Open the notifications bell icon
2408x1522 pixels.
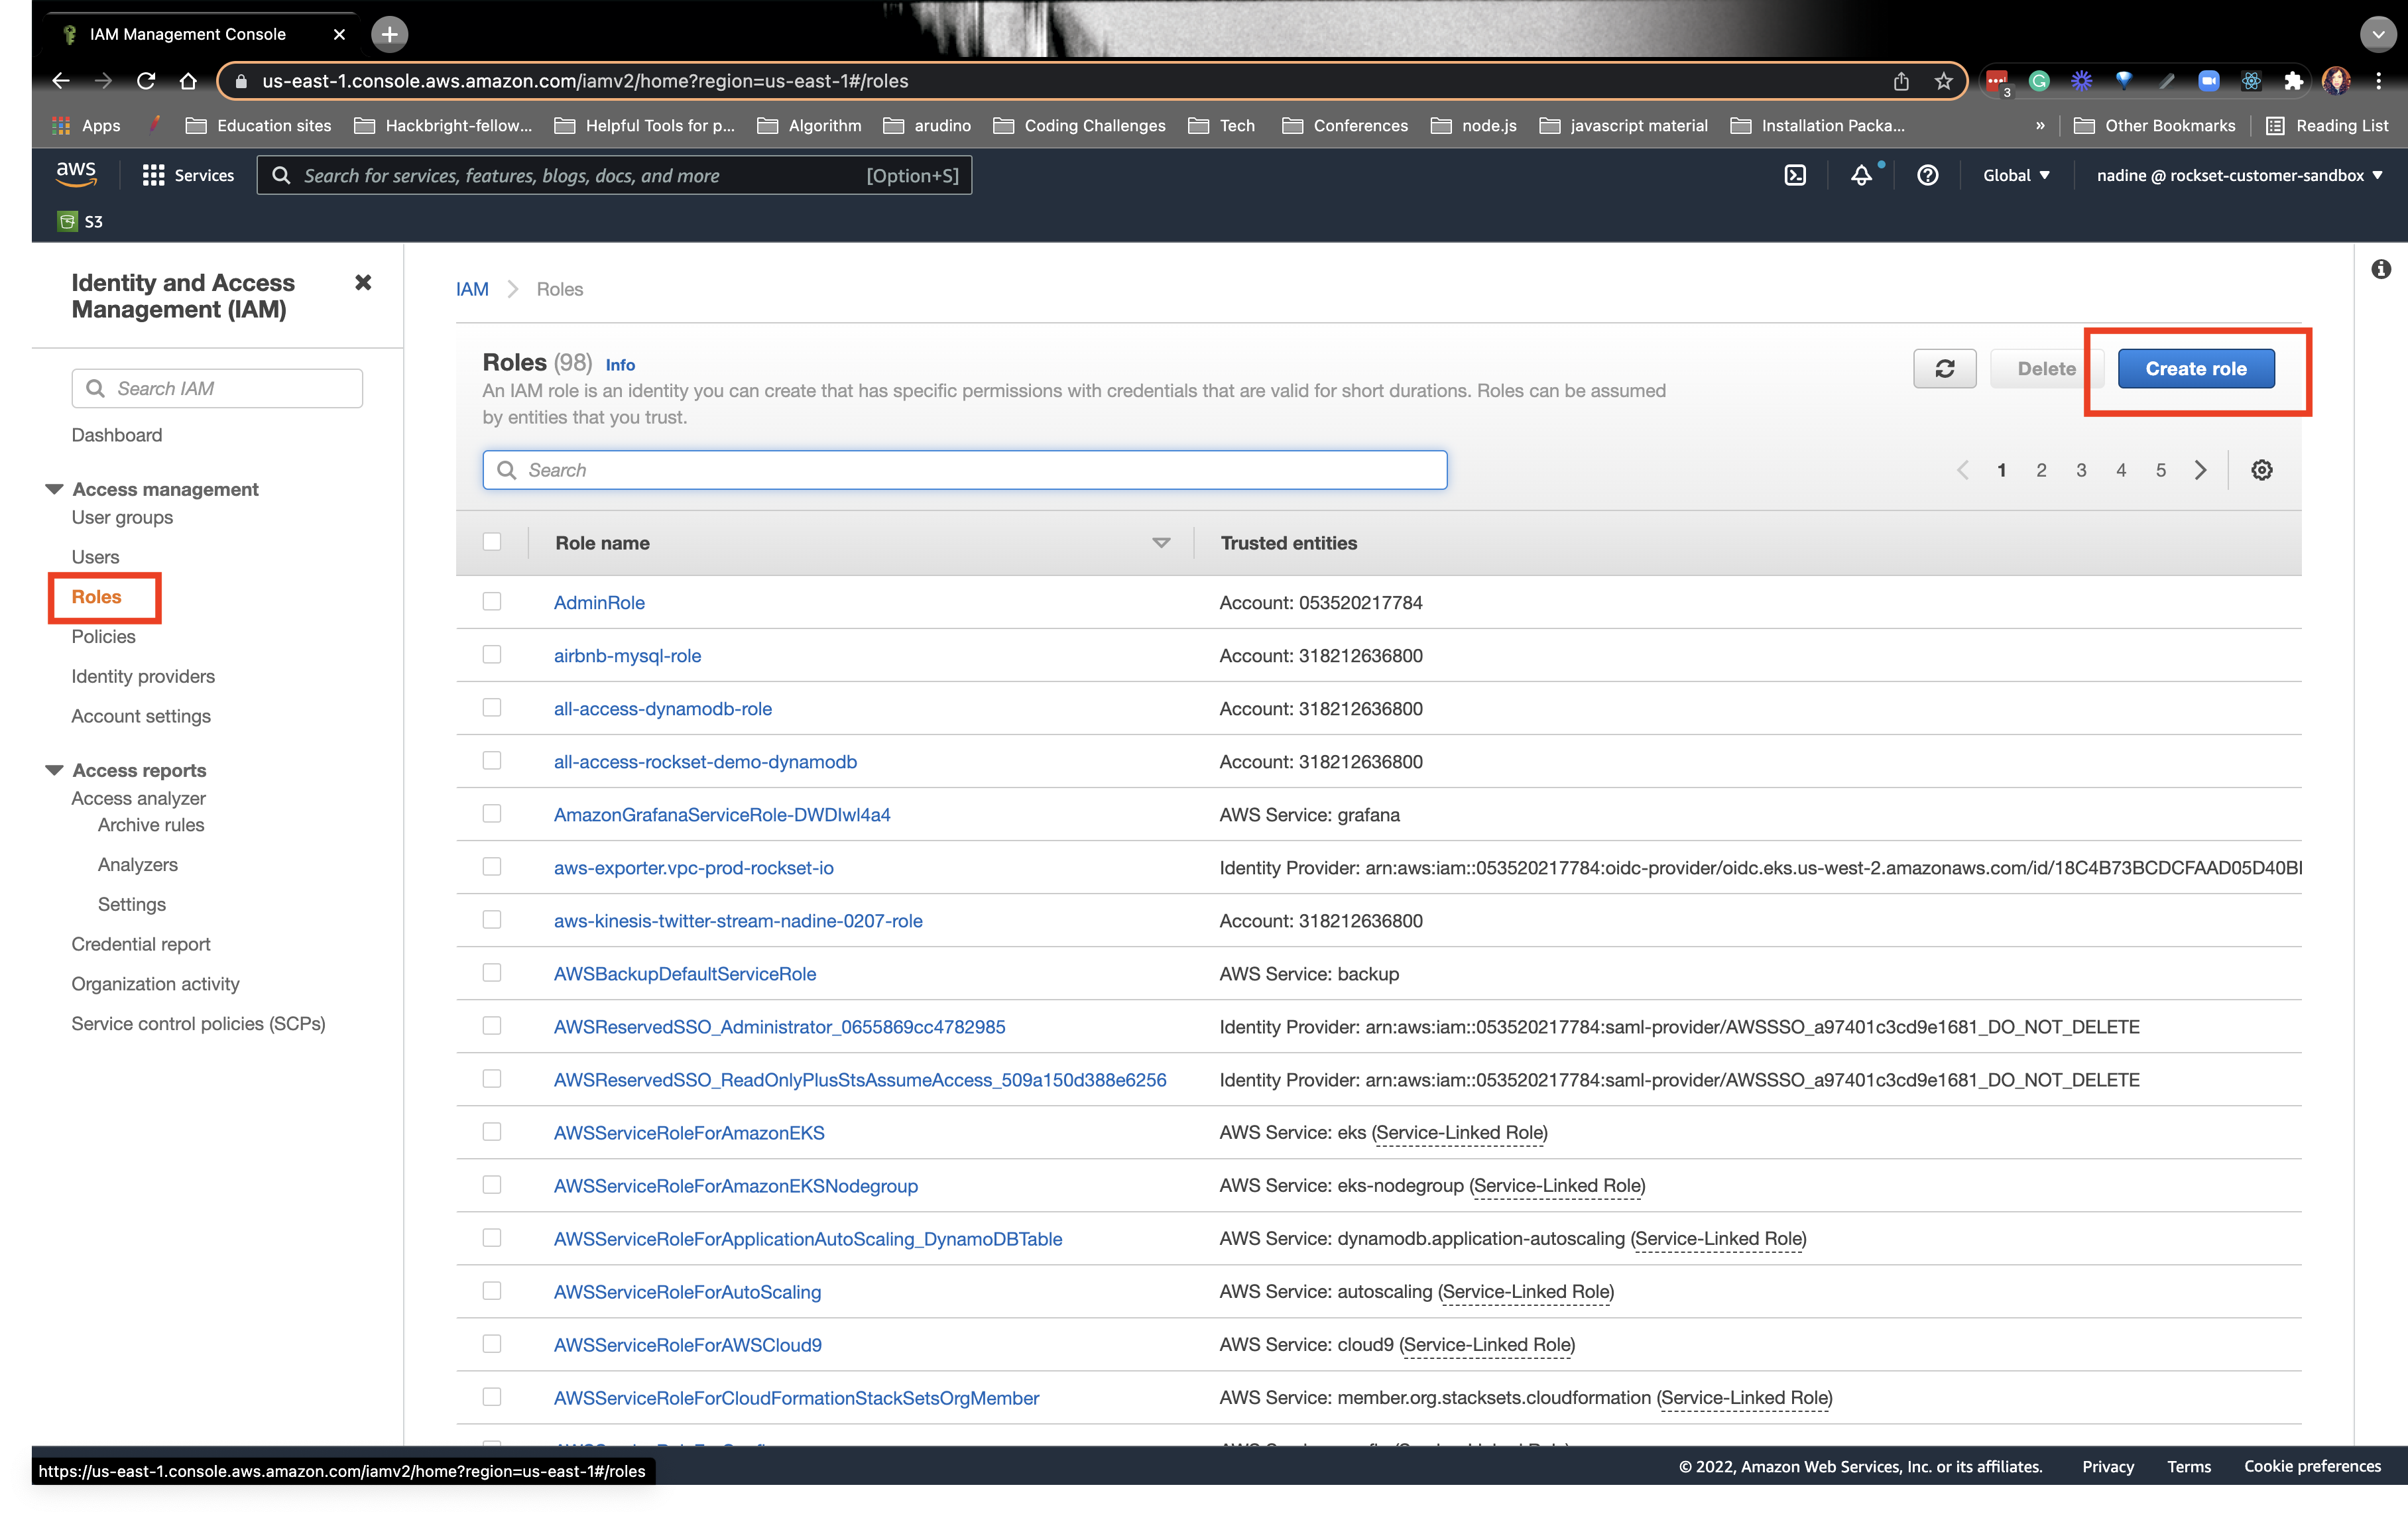(1861, 175)
